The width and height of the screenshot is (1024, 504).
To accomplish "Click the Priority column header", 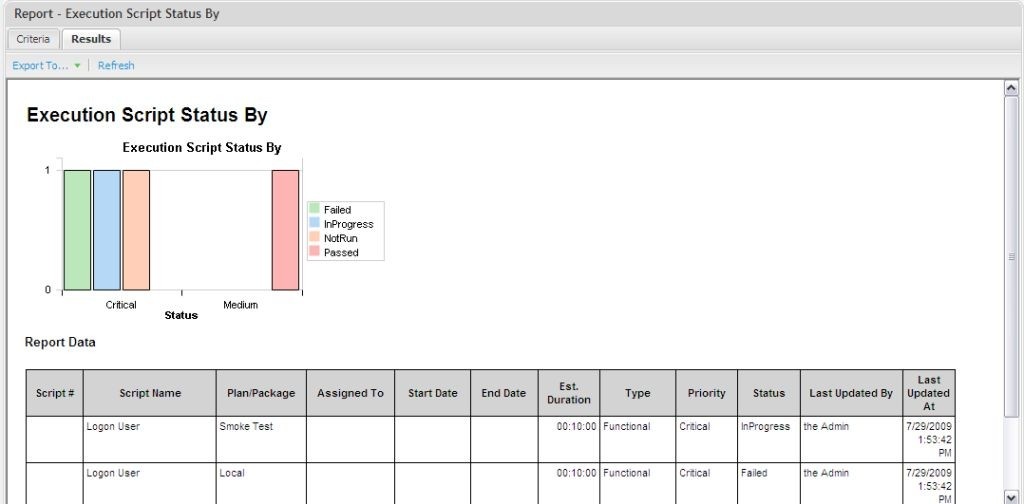I will click(x=707, y=393).
